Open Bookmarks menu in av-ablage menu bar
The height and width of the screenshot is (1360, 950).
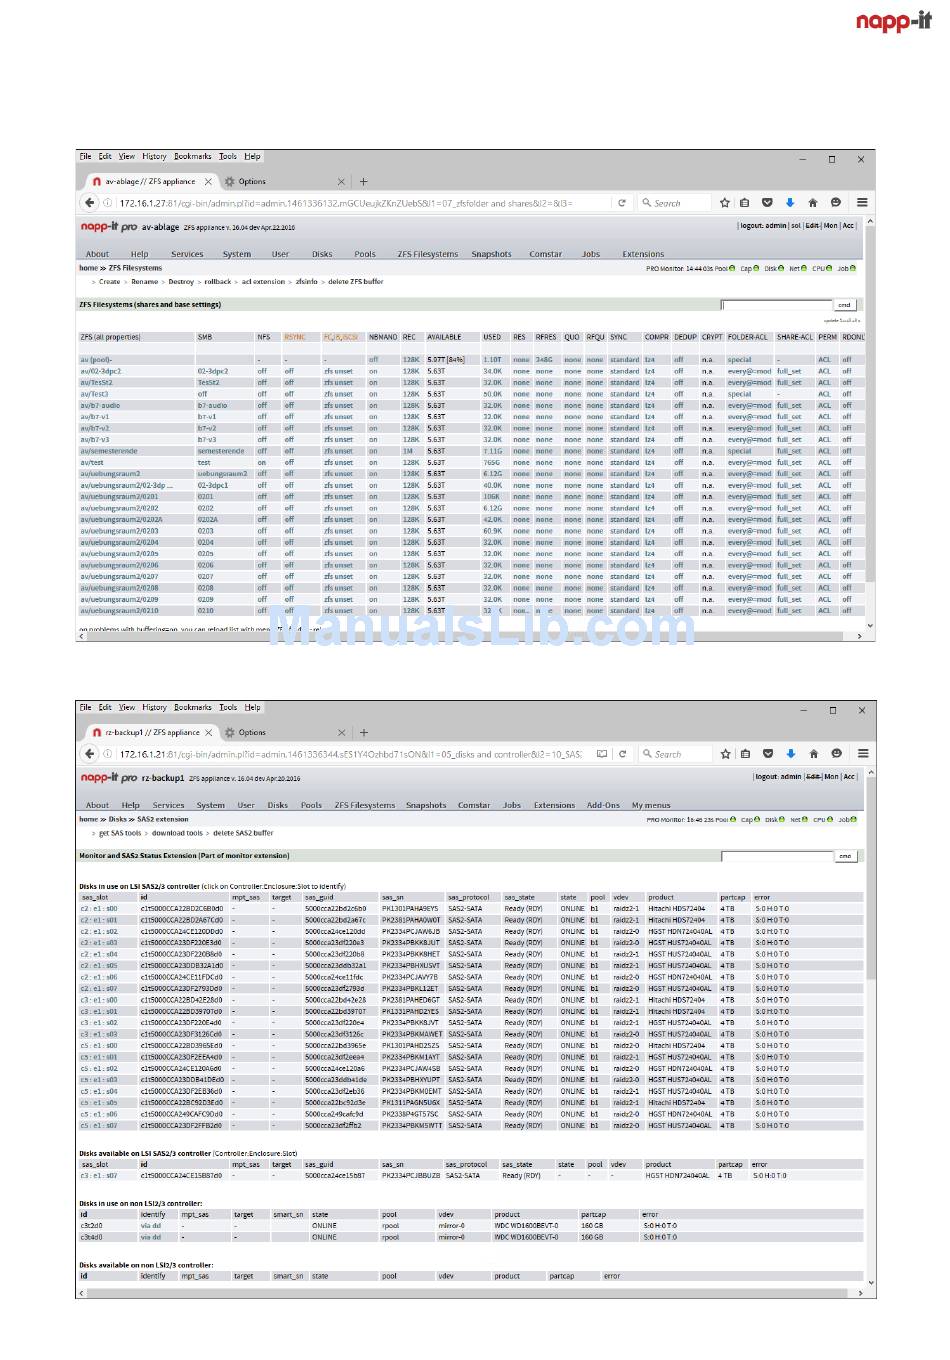192,157
